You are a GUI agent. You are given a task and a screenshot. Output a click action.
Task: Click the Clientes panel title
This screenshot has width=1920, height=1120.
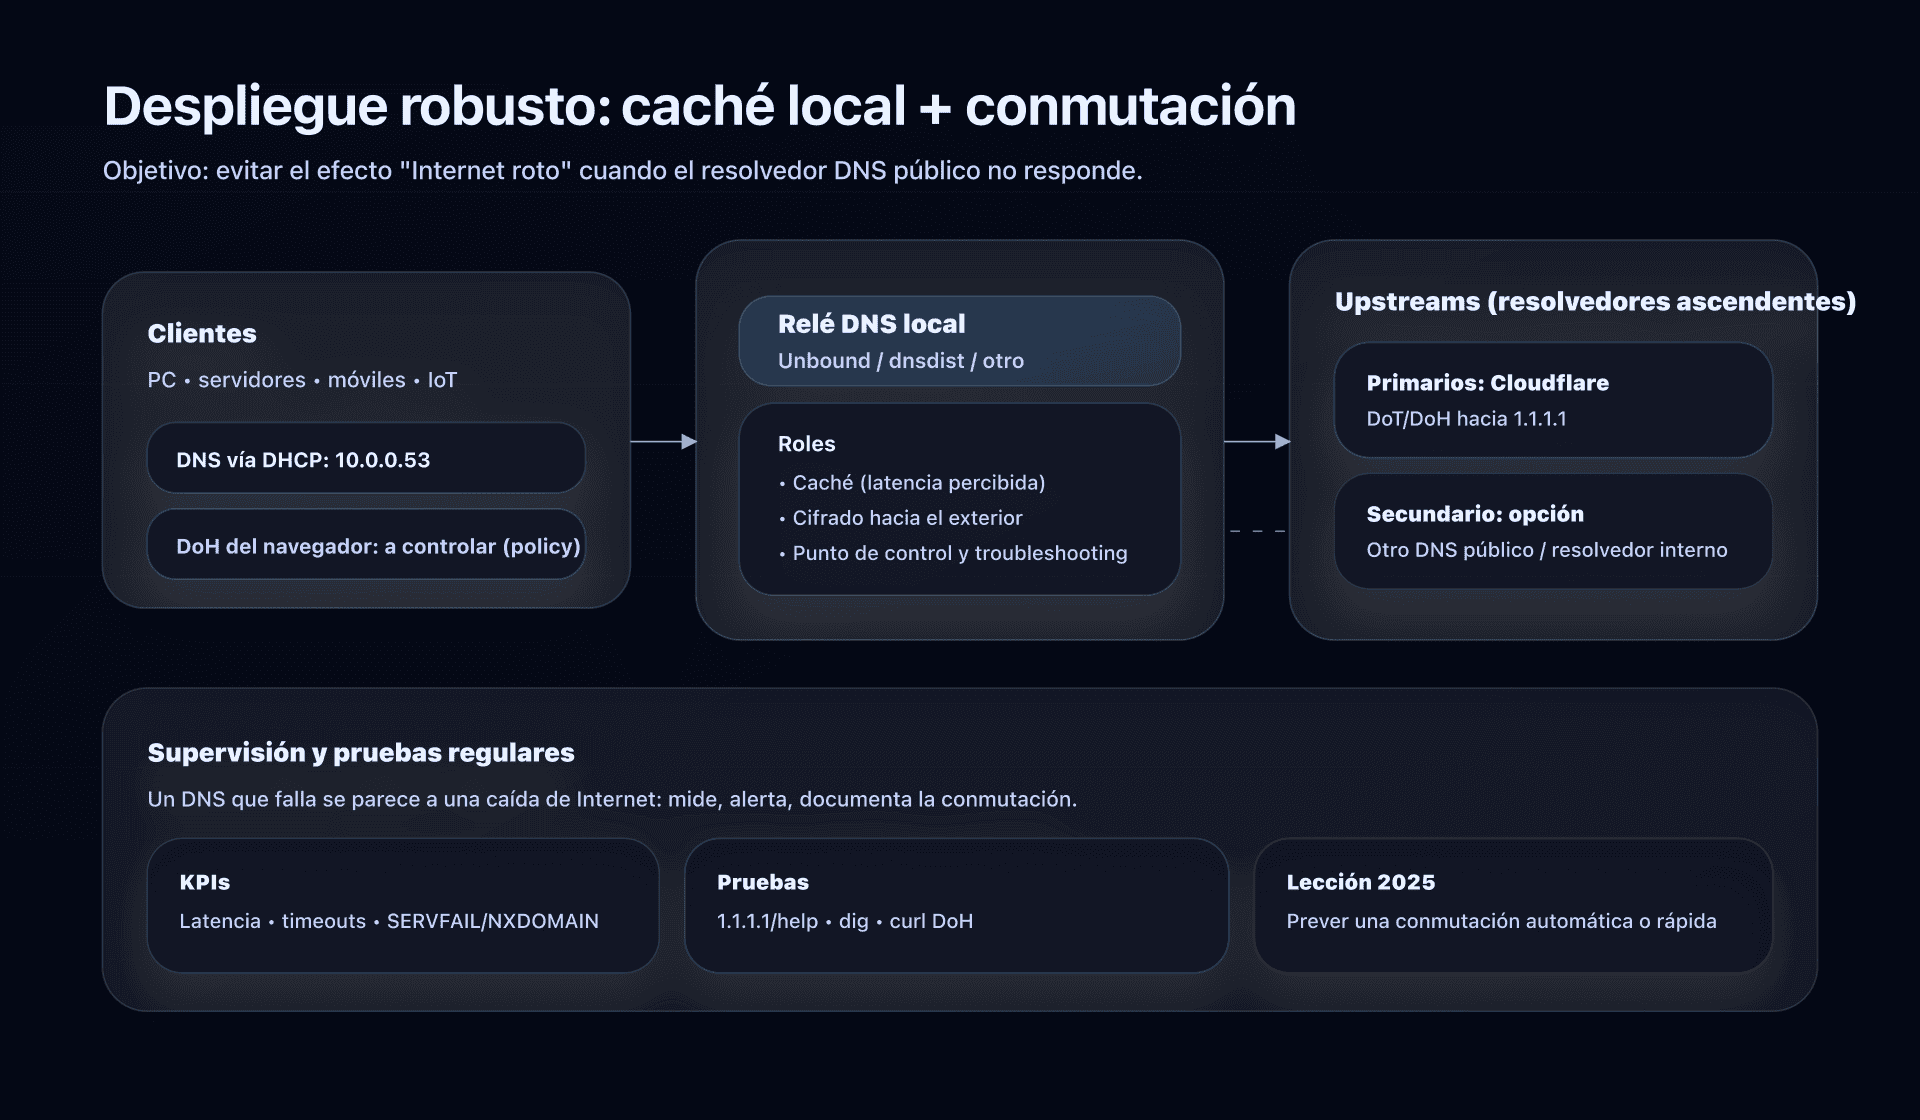coord(201,333)
